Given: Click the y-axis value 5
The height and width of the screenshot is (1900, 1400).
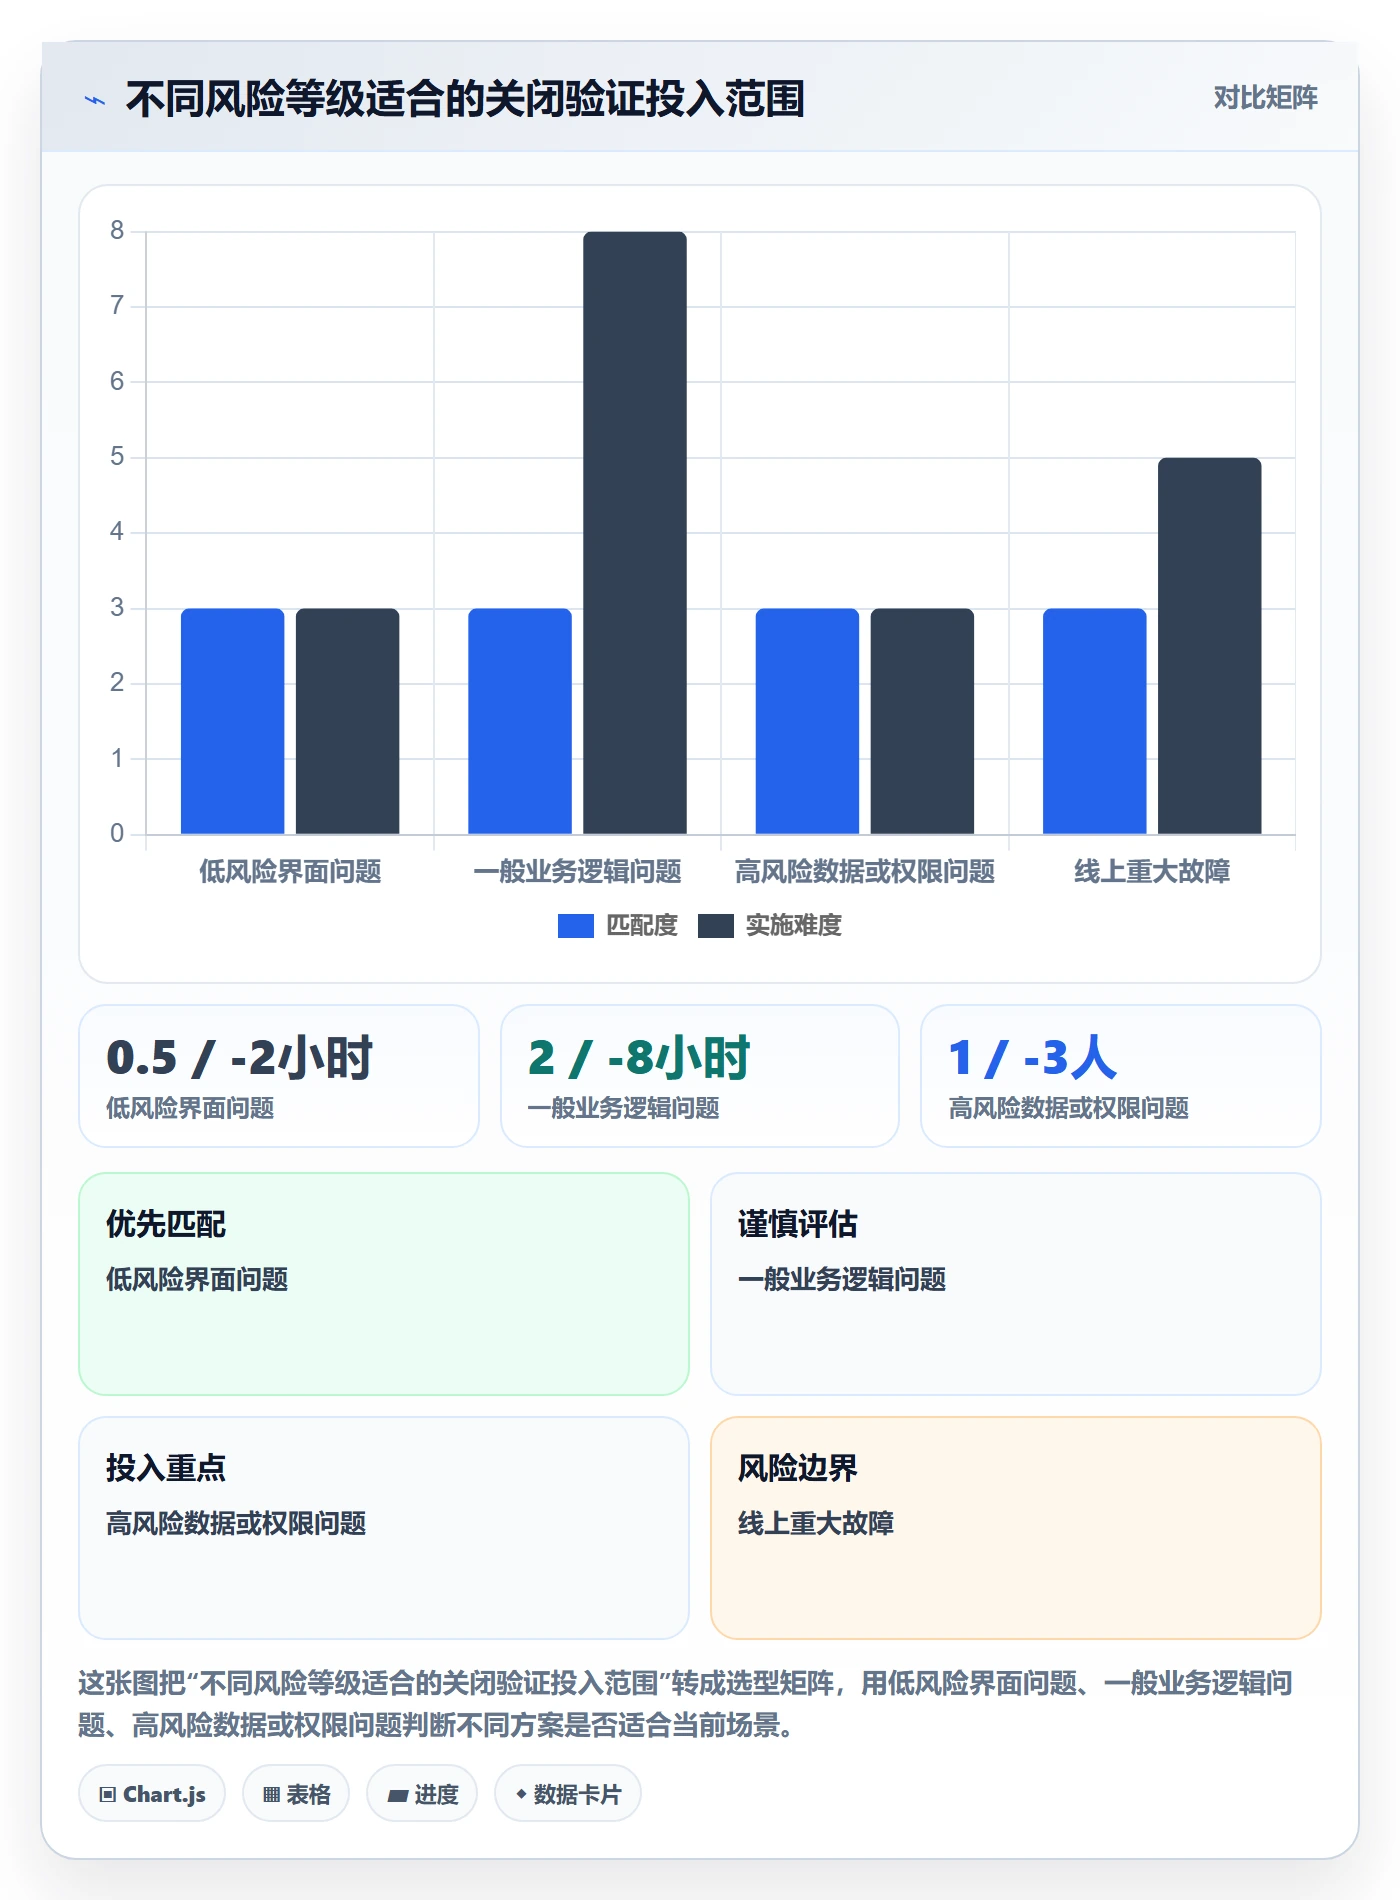Looking at the screenshot, I should coord(117,457).
